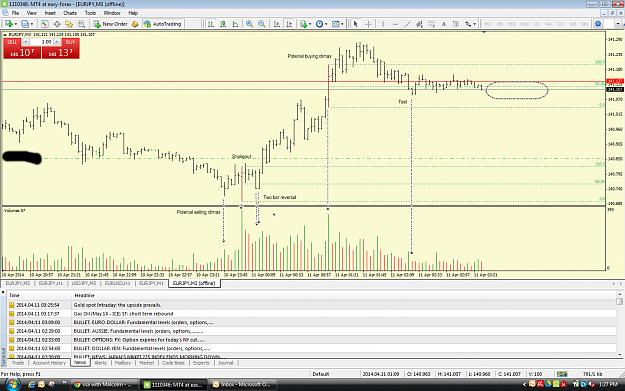The width and height of the screenshot is (625, 391).
Task: Switch to Bar Chart display
Action: point(211,24)
